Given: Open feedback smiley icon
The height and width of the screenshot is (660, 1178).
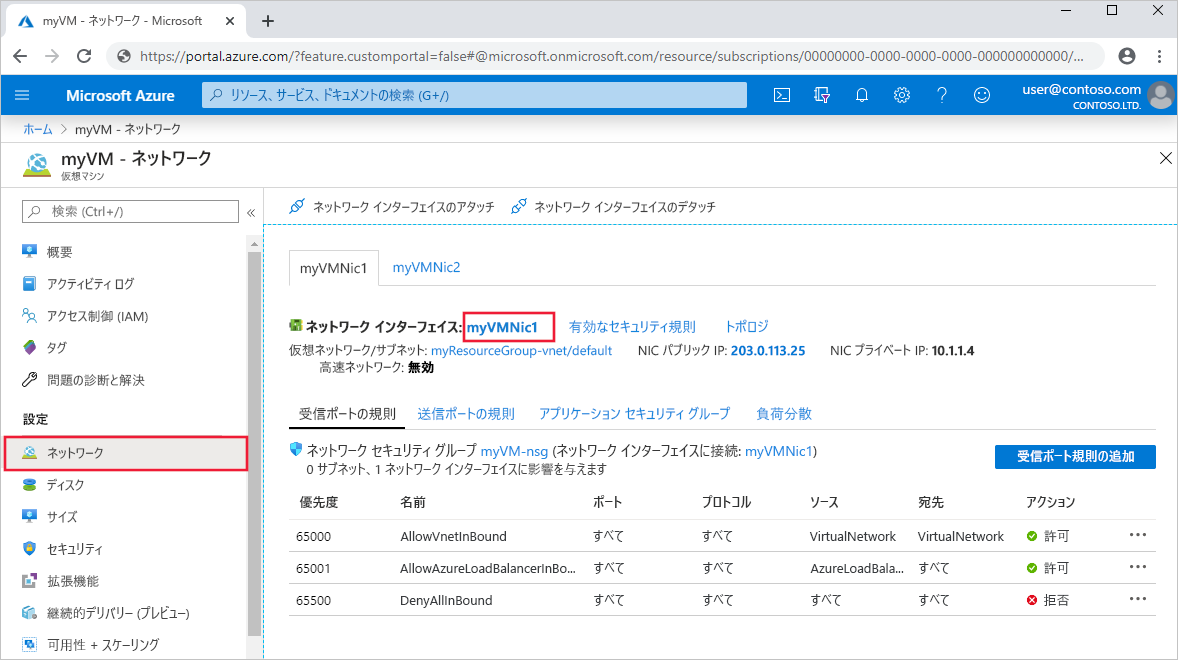Looking at the screenshot, I should (x=982, y=95).
